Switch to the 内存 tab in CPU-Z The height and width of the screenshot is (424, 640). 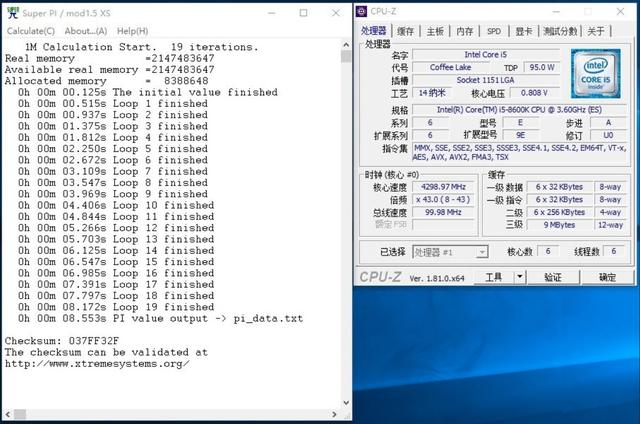[x=464, y=31]
